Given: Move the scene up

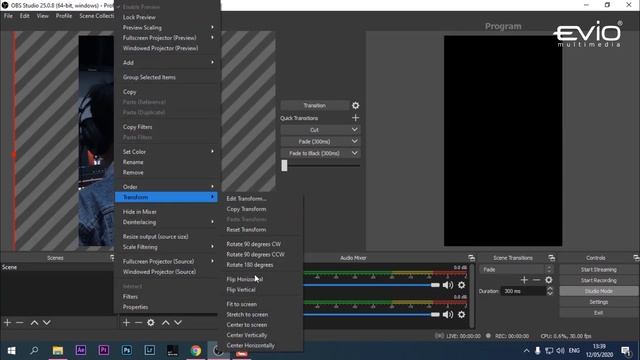Looking at the screenshot, I should (x=34, y=322).
